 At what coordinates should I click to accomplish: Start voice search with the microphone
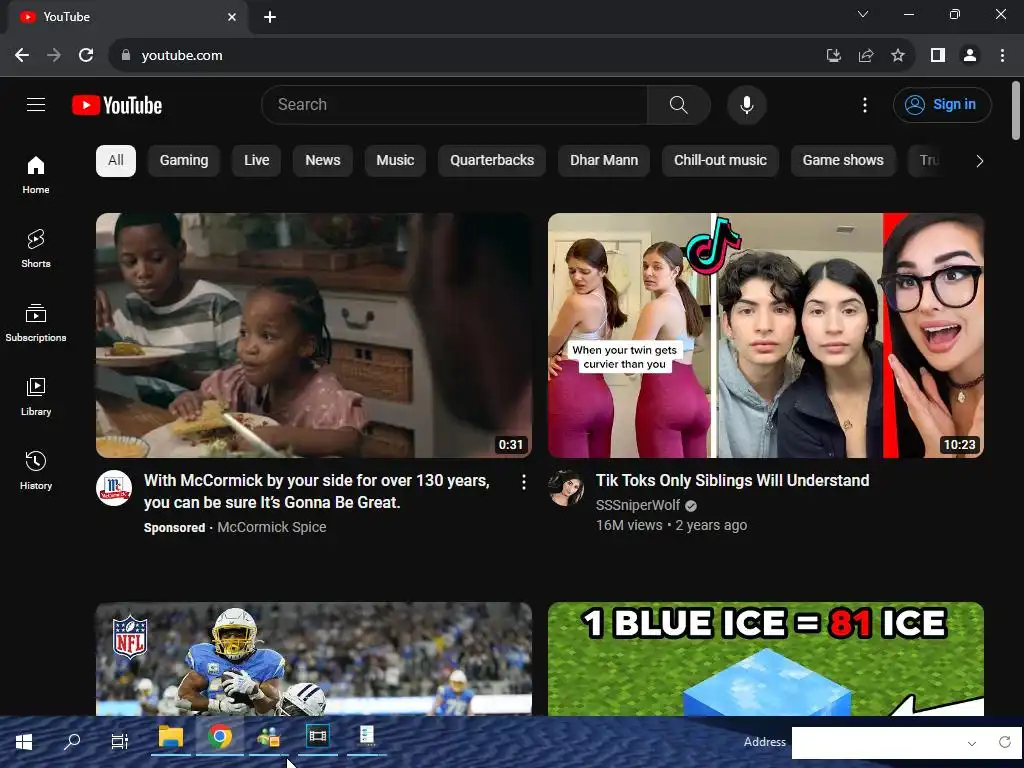coord(746,104)
